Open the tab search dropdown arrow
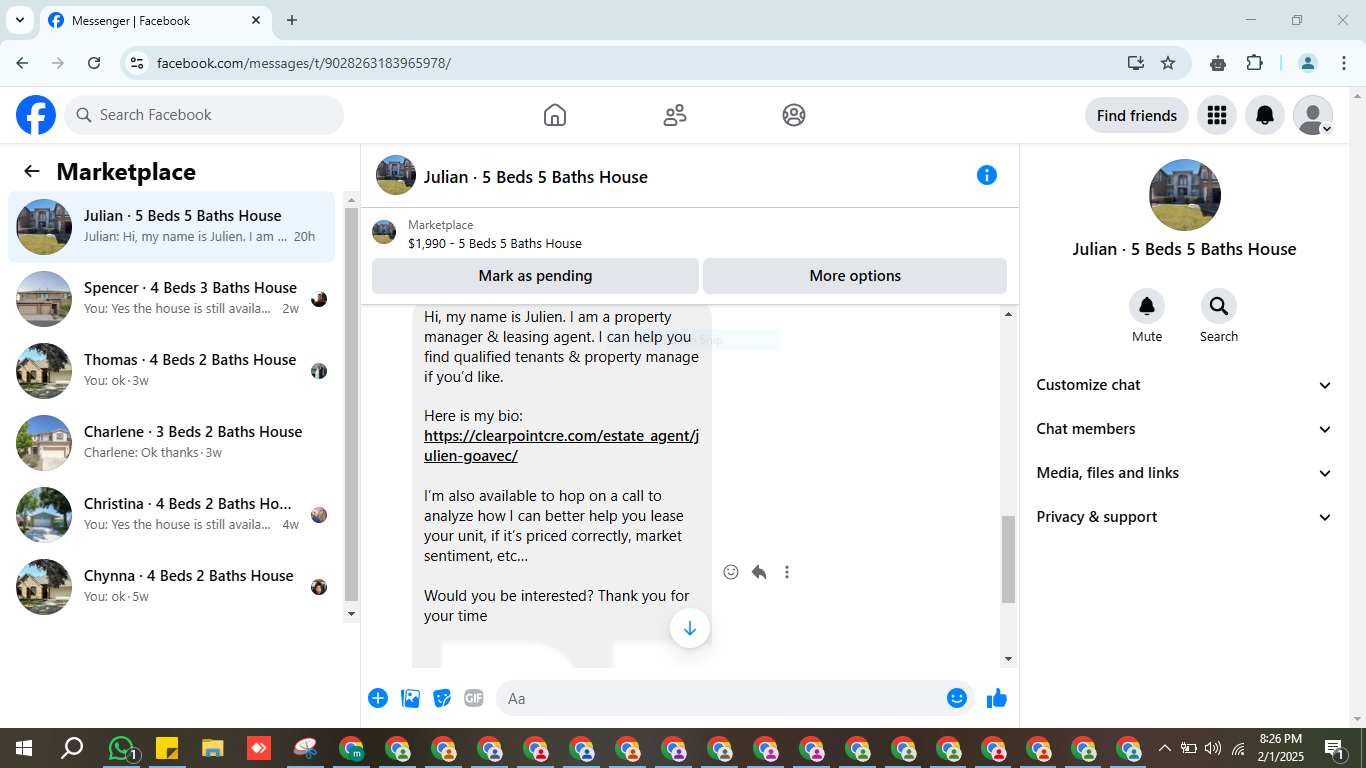 20,20
